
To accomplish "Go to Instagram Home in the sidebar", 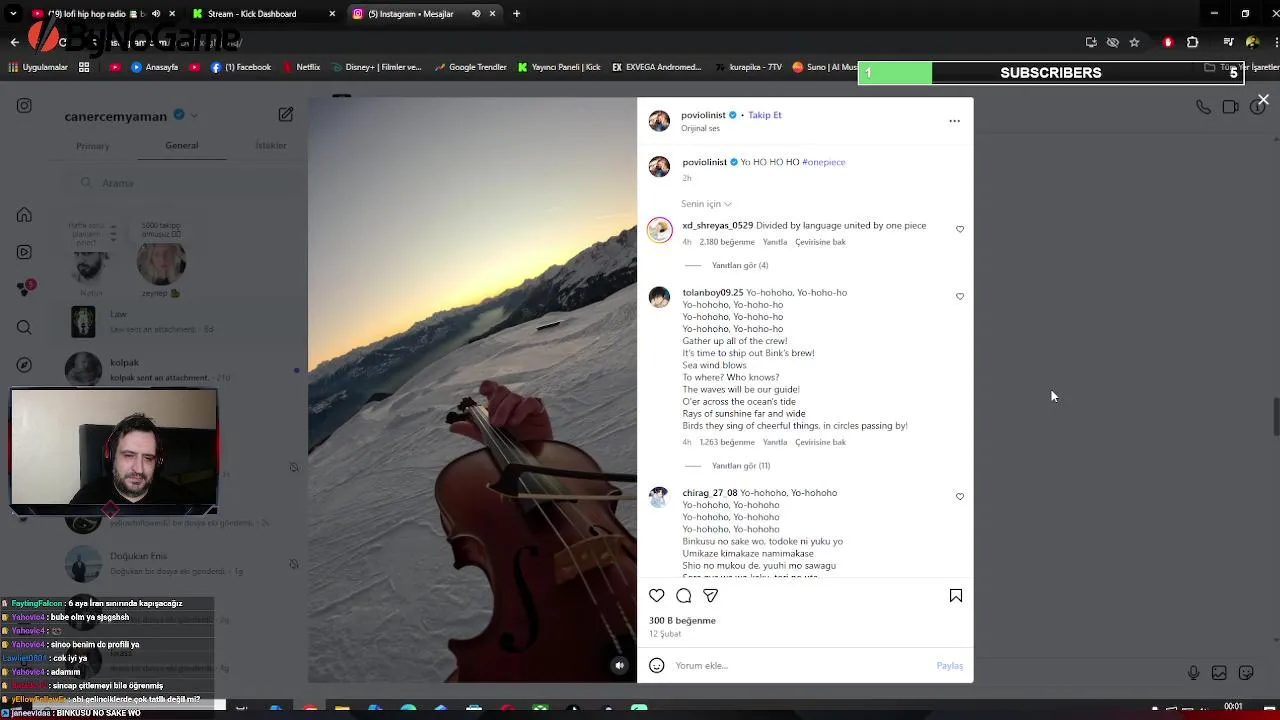I will [24, 215].
